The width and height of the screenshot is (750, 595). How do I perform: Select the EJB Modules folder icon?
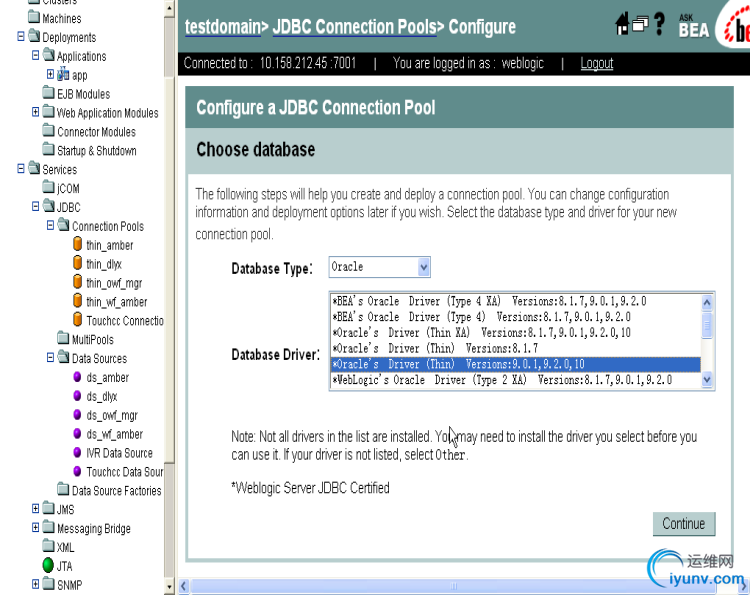48,92
